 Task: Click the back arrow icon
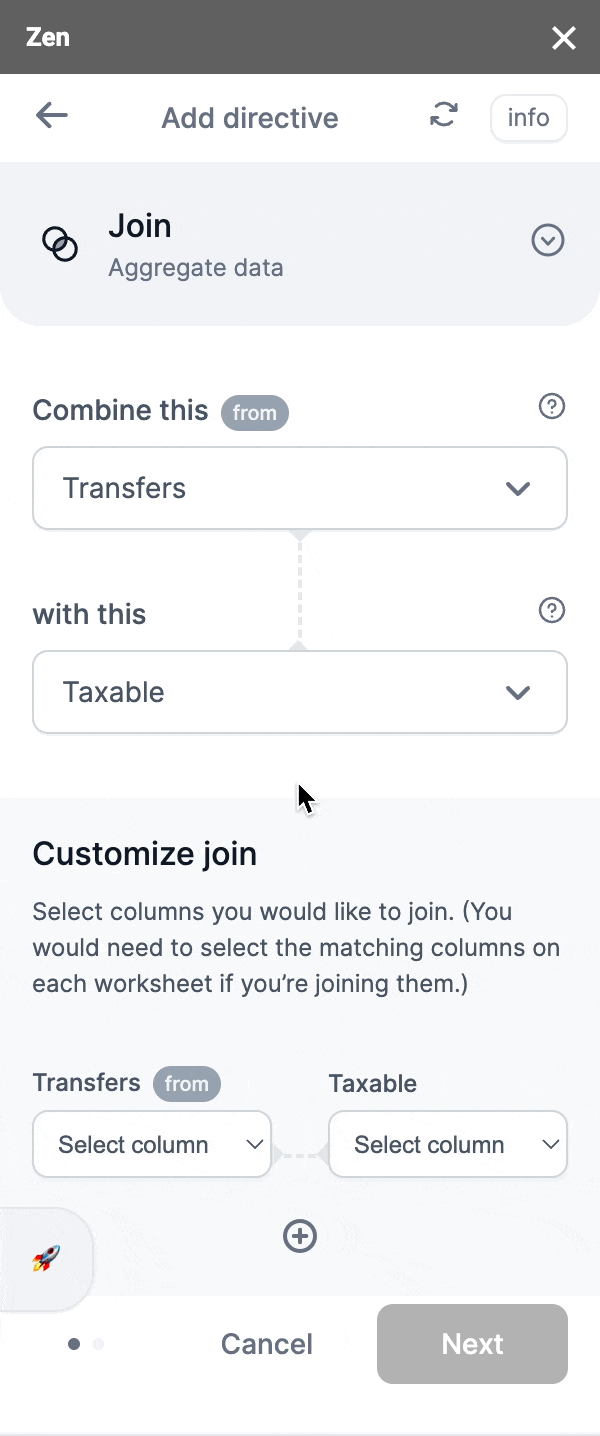pyautogui.click(x=52, y=116)
